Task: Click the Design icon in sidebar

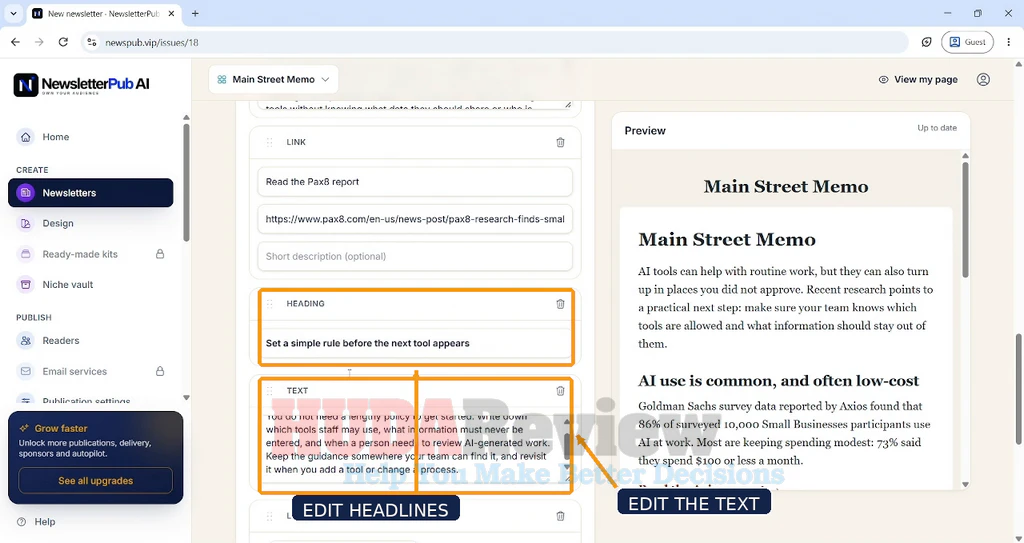Action: 25,223
